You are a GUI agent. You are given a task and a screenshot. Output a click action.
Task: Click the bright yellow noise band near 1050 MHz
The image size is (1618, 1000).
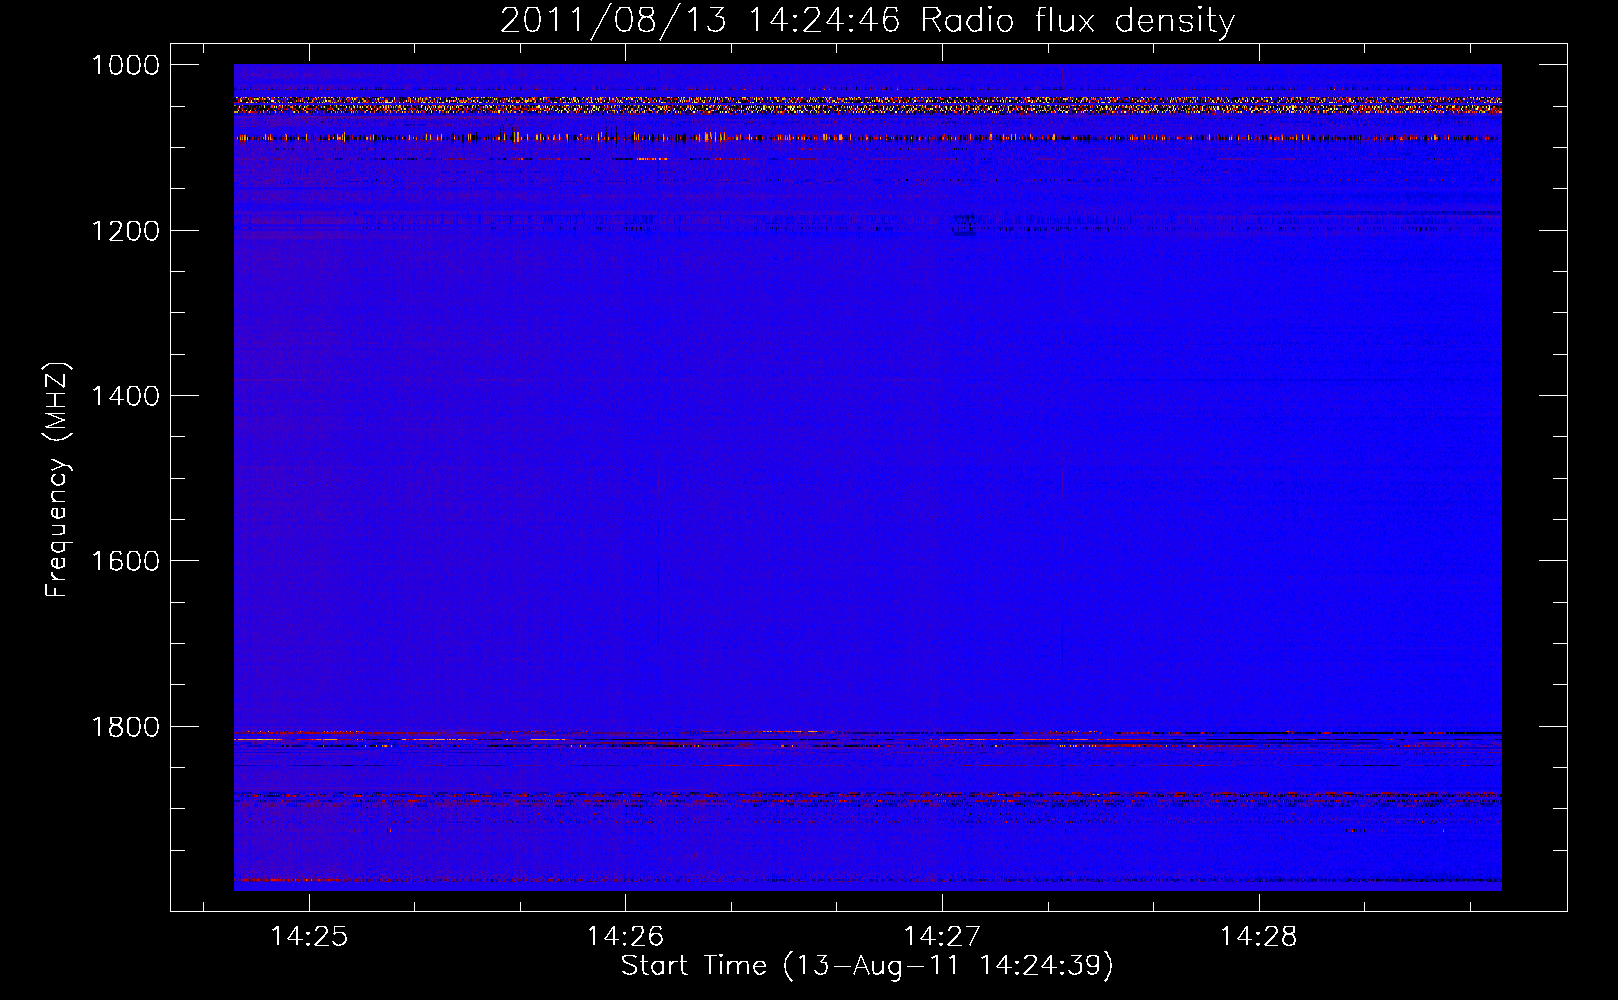867,105
